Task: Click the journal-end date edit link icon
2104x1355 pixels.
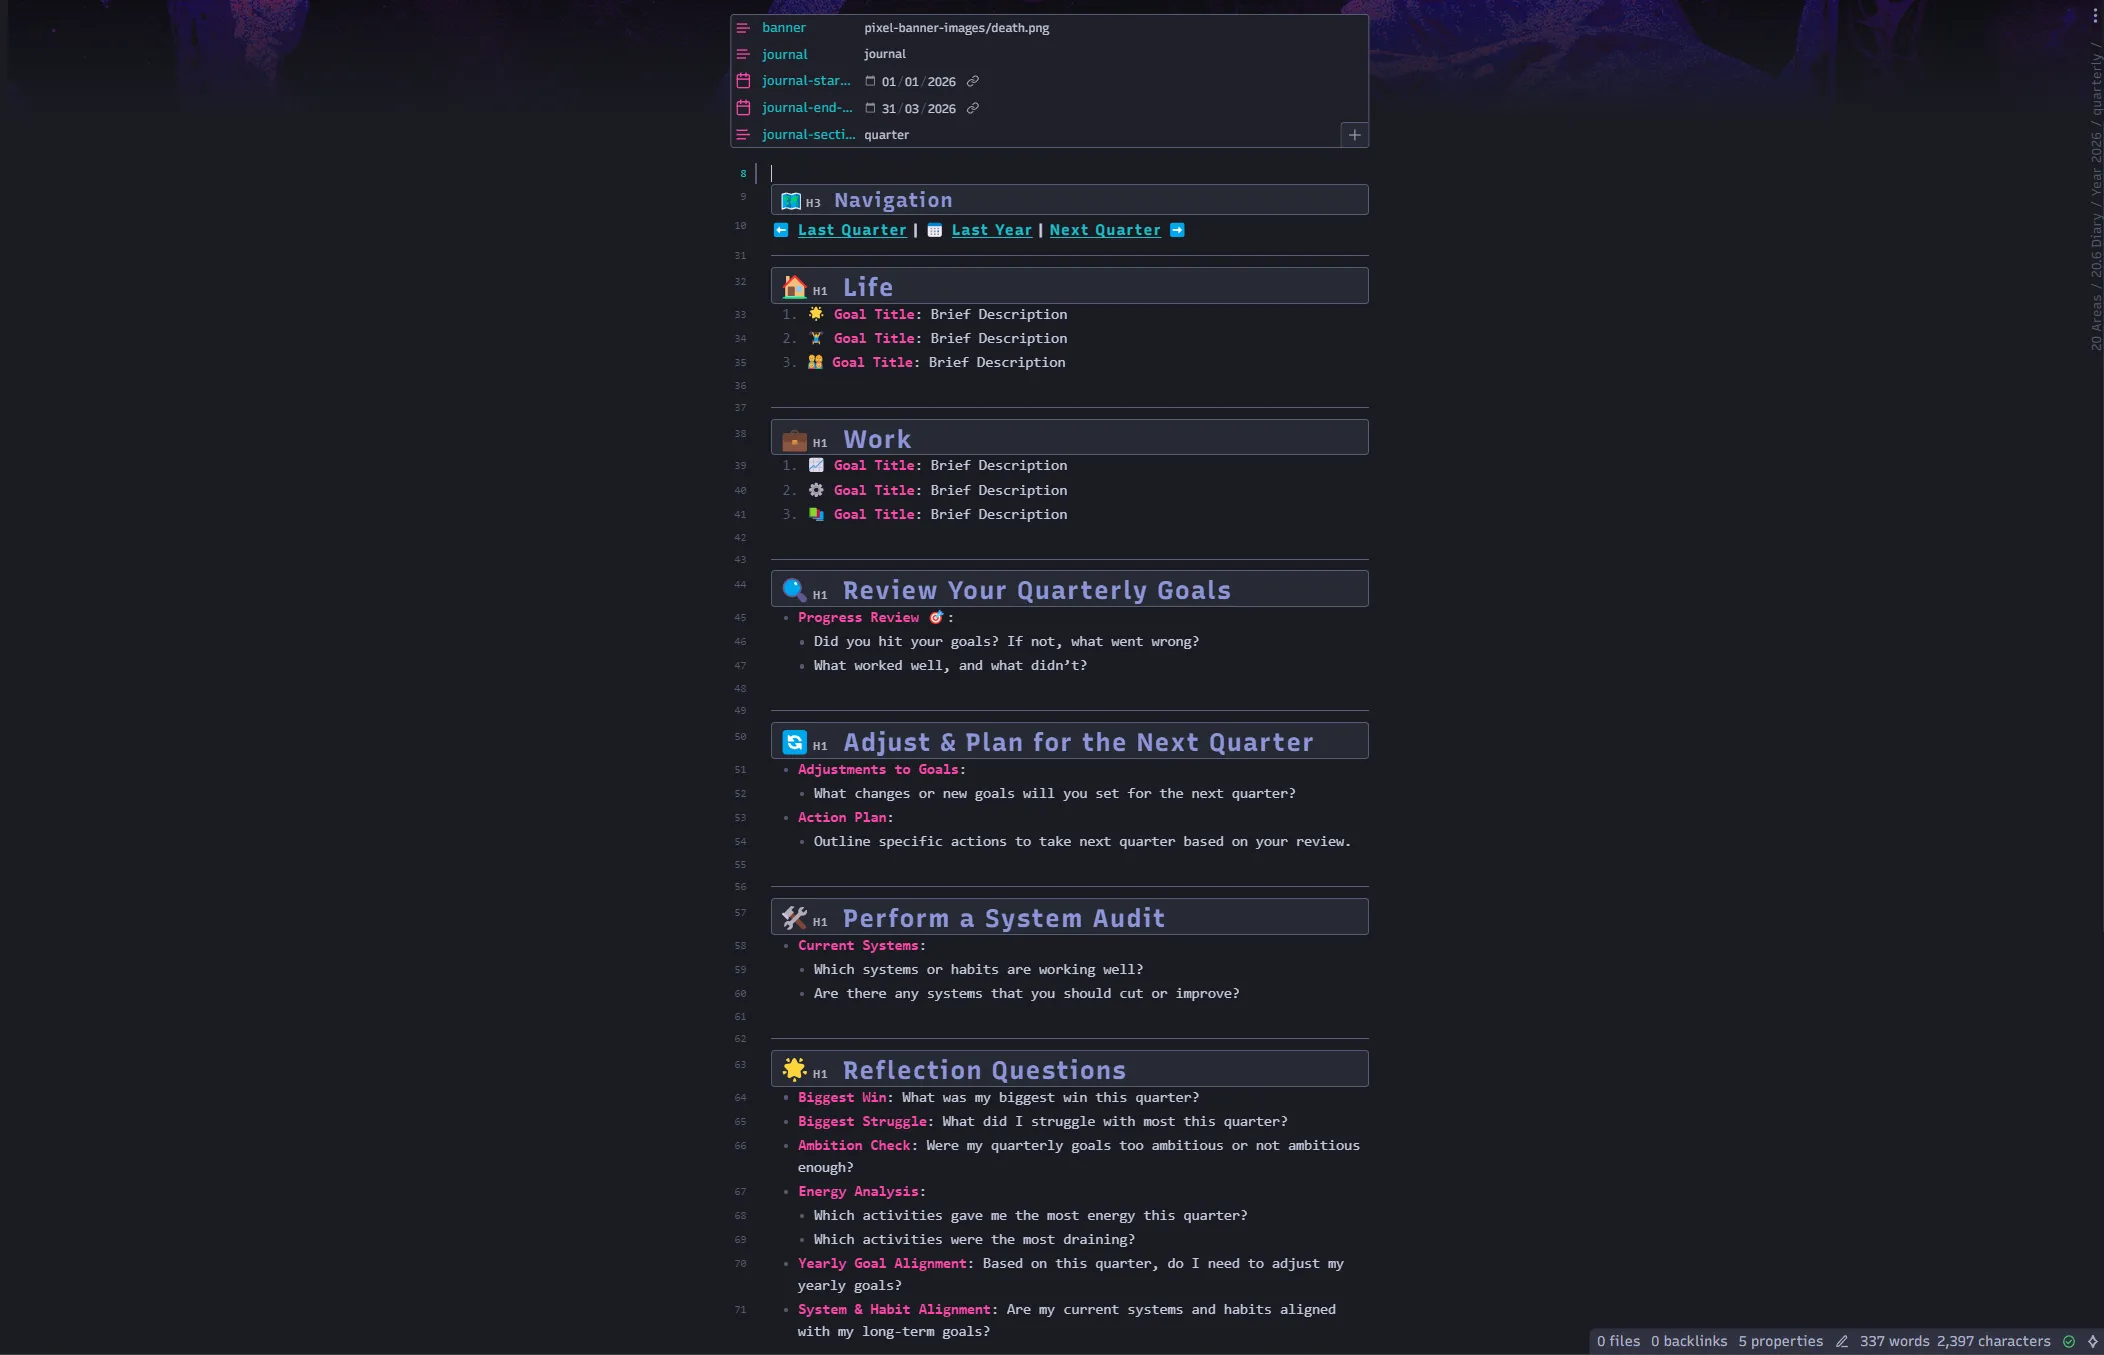Action: (974, 107)
